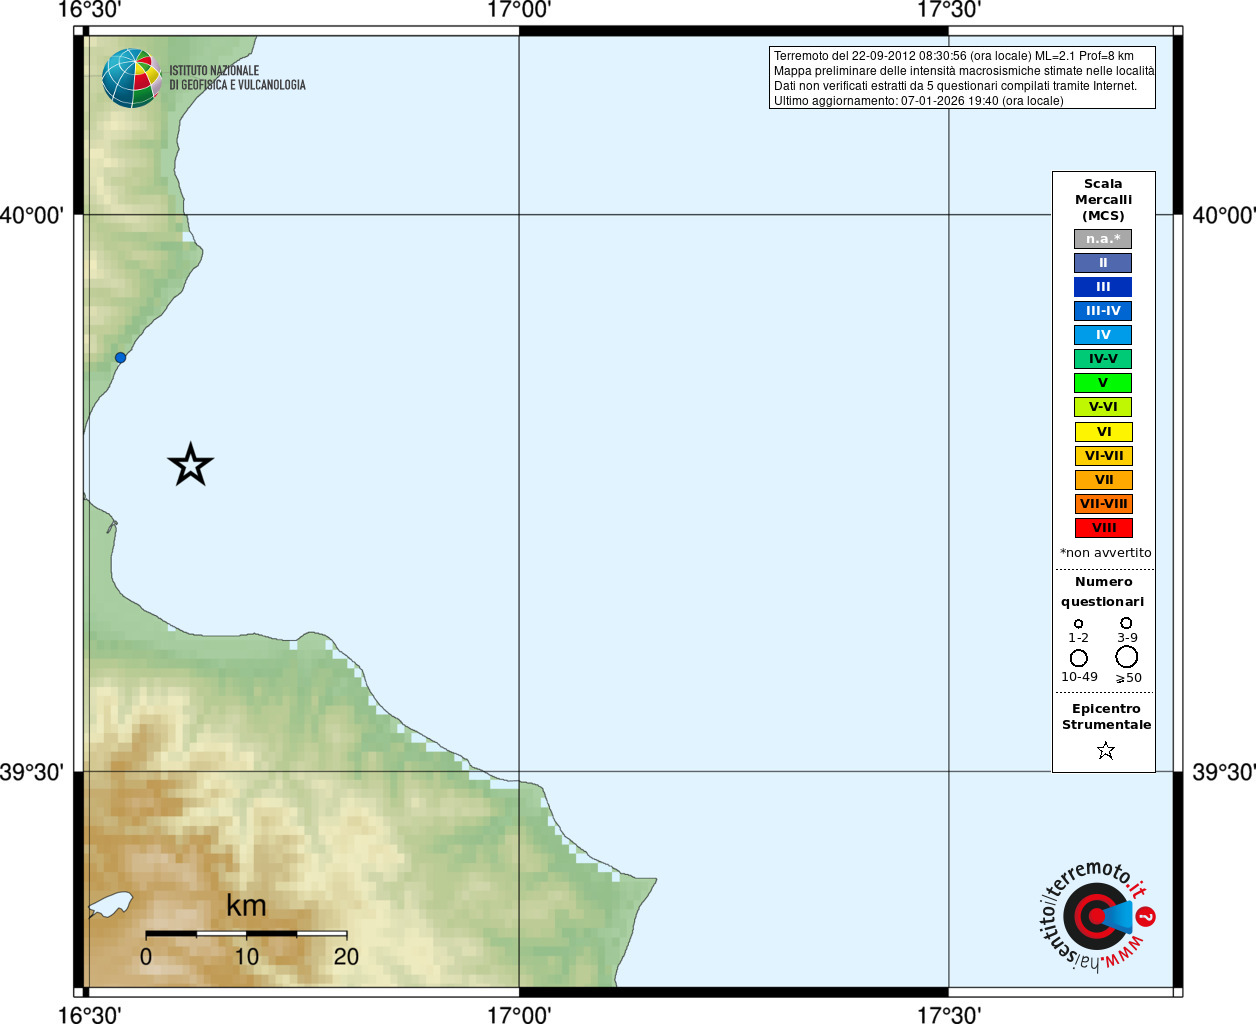
Task: Select the V-VI legend swatch
Action: click(x=1103, y=407)
